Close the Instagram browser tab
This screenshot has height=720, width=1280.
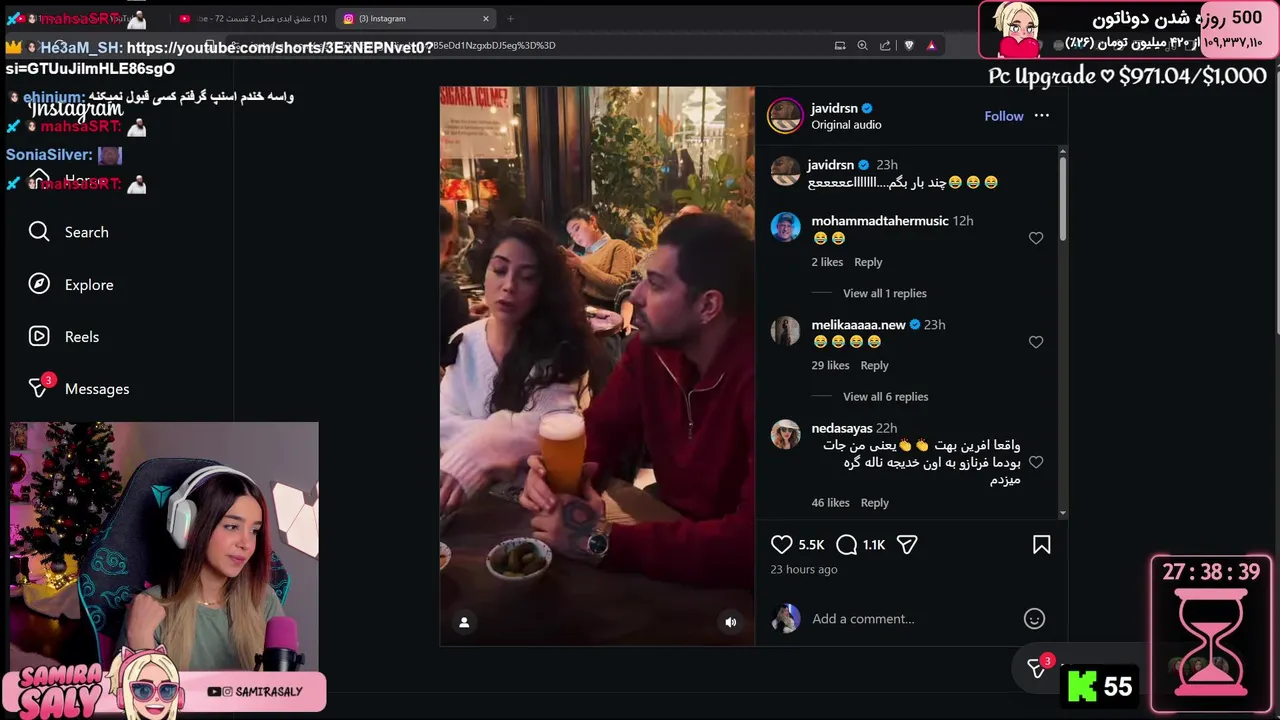[486, 18]
